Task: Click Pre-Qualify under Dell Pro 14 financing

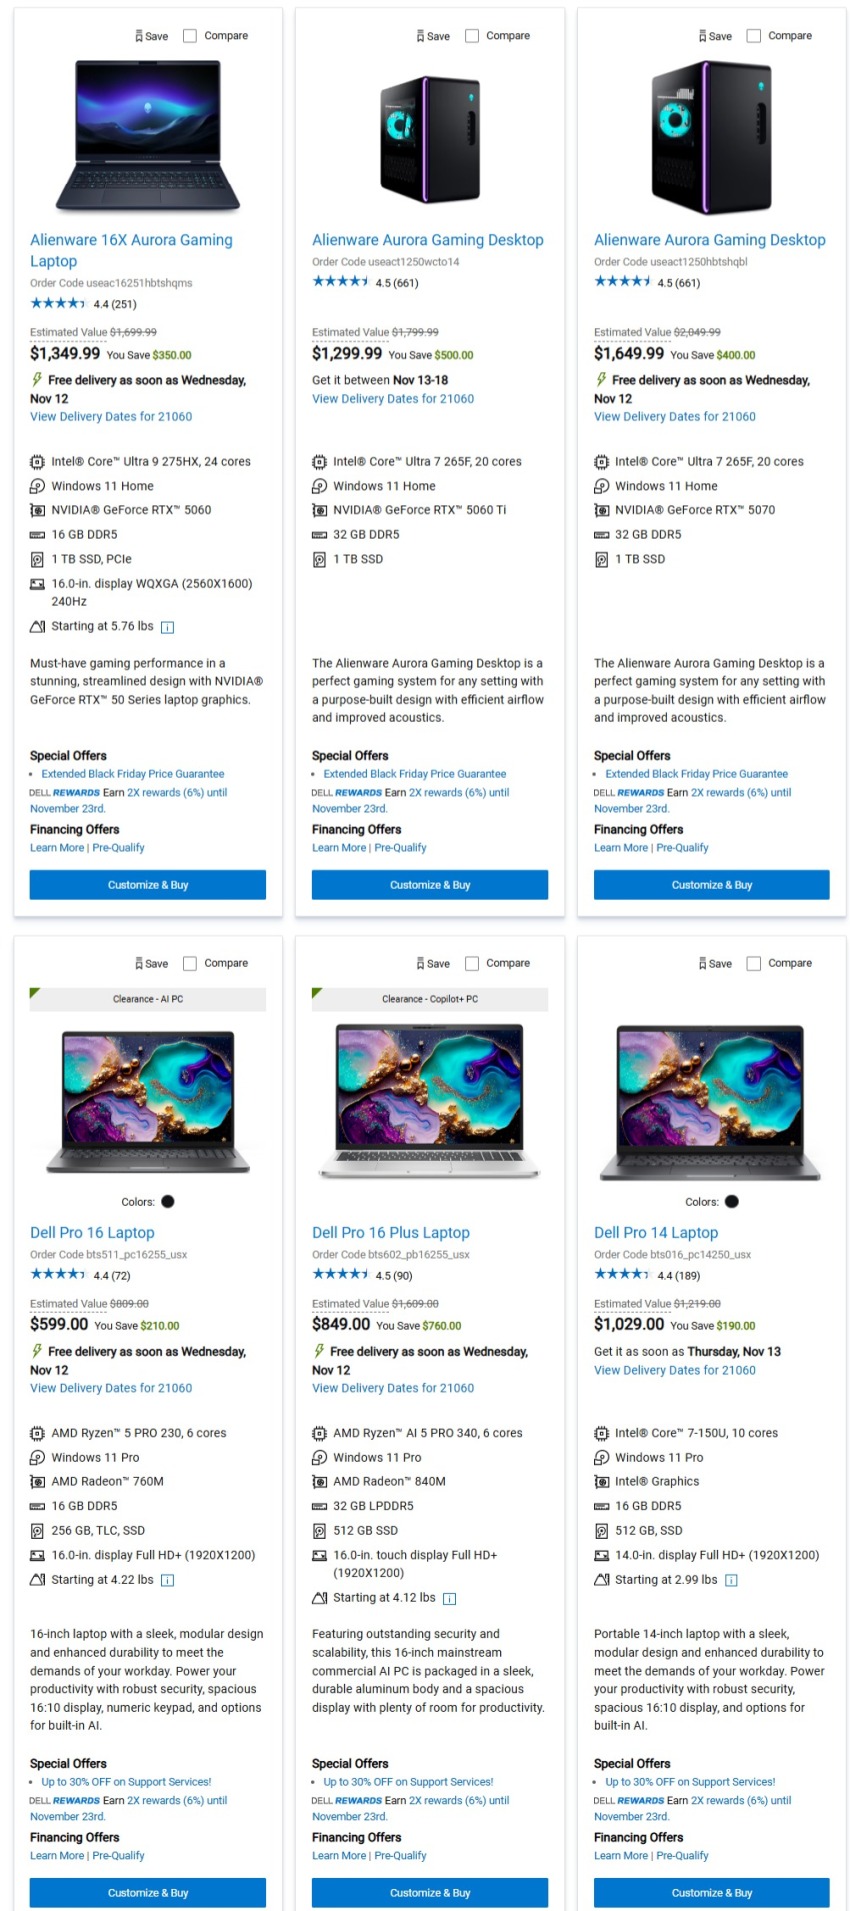Action: click(682, 1855)
